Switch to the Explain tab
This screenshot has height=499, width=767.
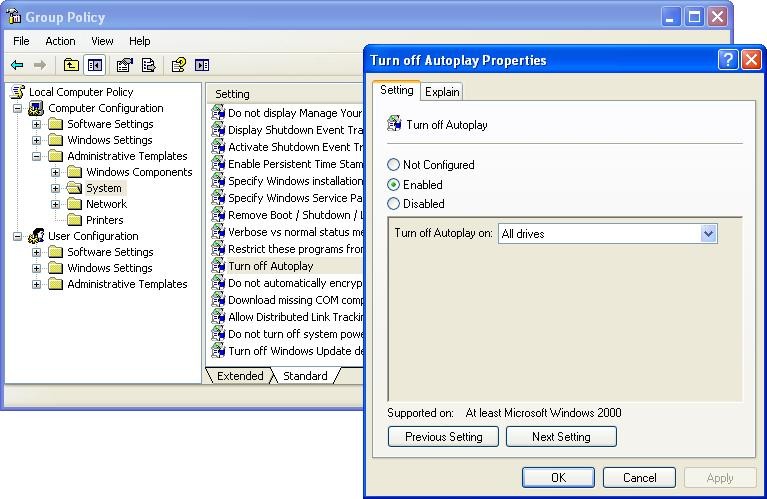pyautogui.click(x=441, y=92)
